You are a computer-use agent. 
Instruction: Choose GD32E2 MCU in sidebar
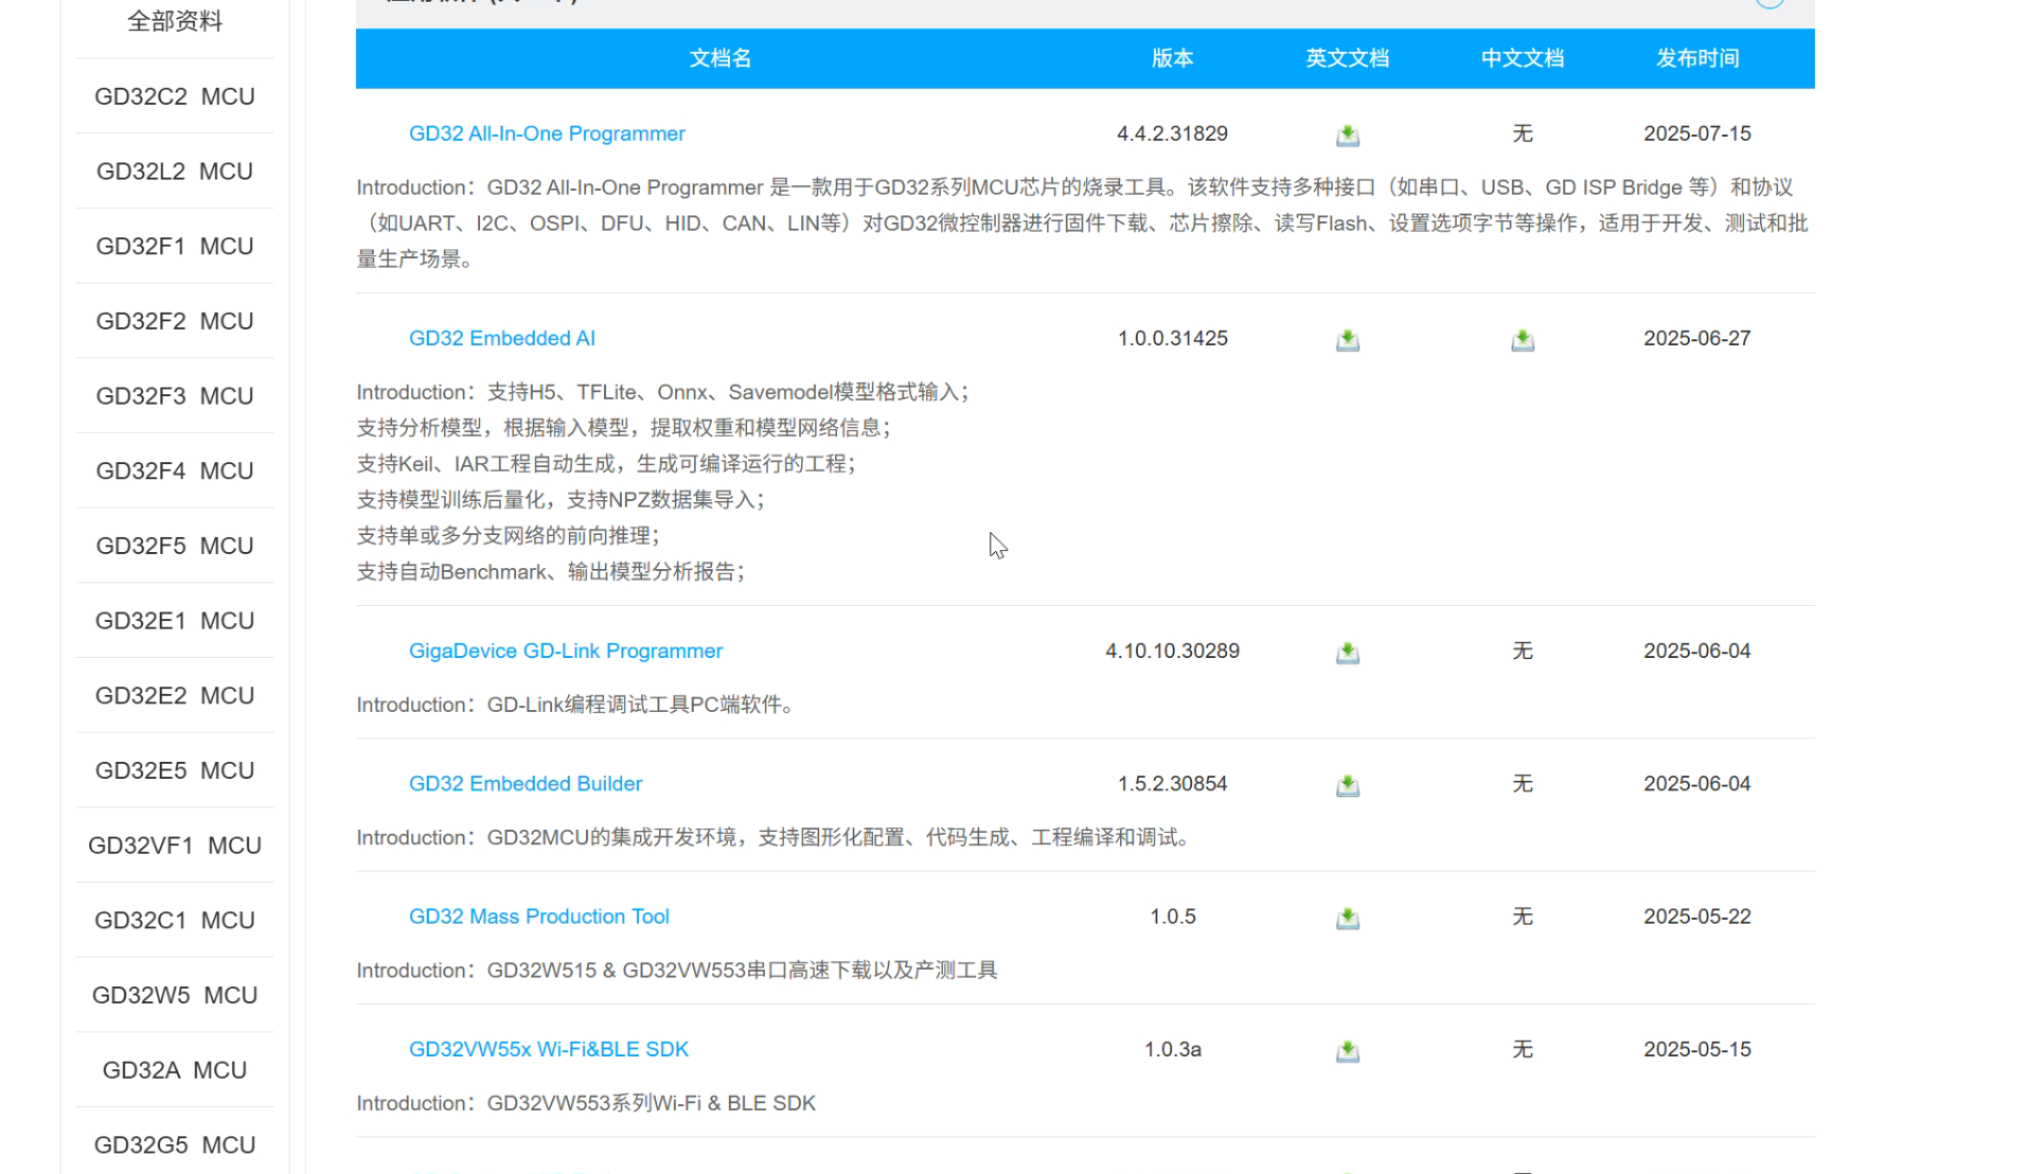tap(175, 696)
